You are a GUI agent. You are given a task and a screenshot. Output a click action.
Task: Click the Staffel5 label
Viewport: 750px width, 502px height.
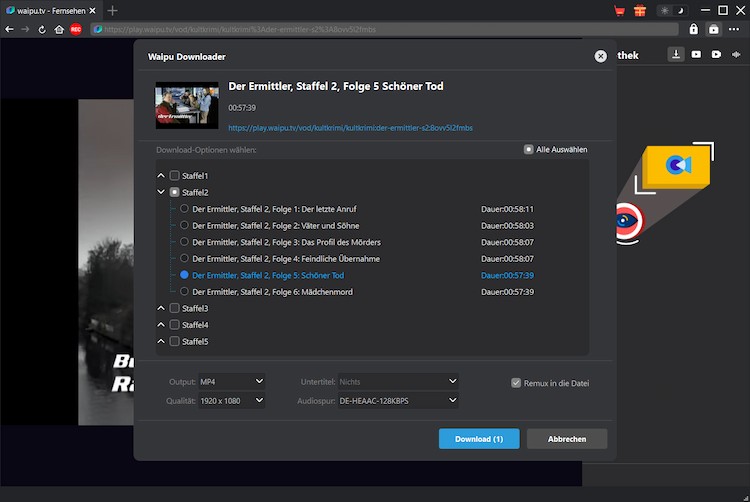195,342
